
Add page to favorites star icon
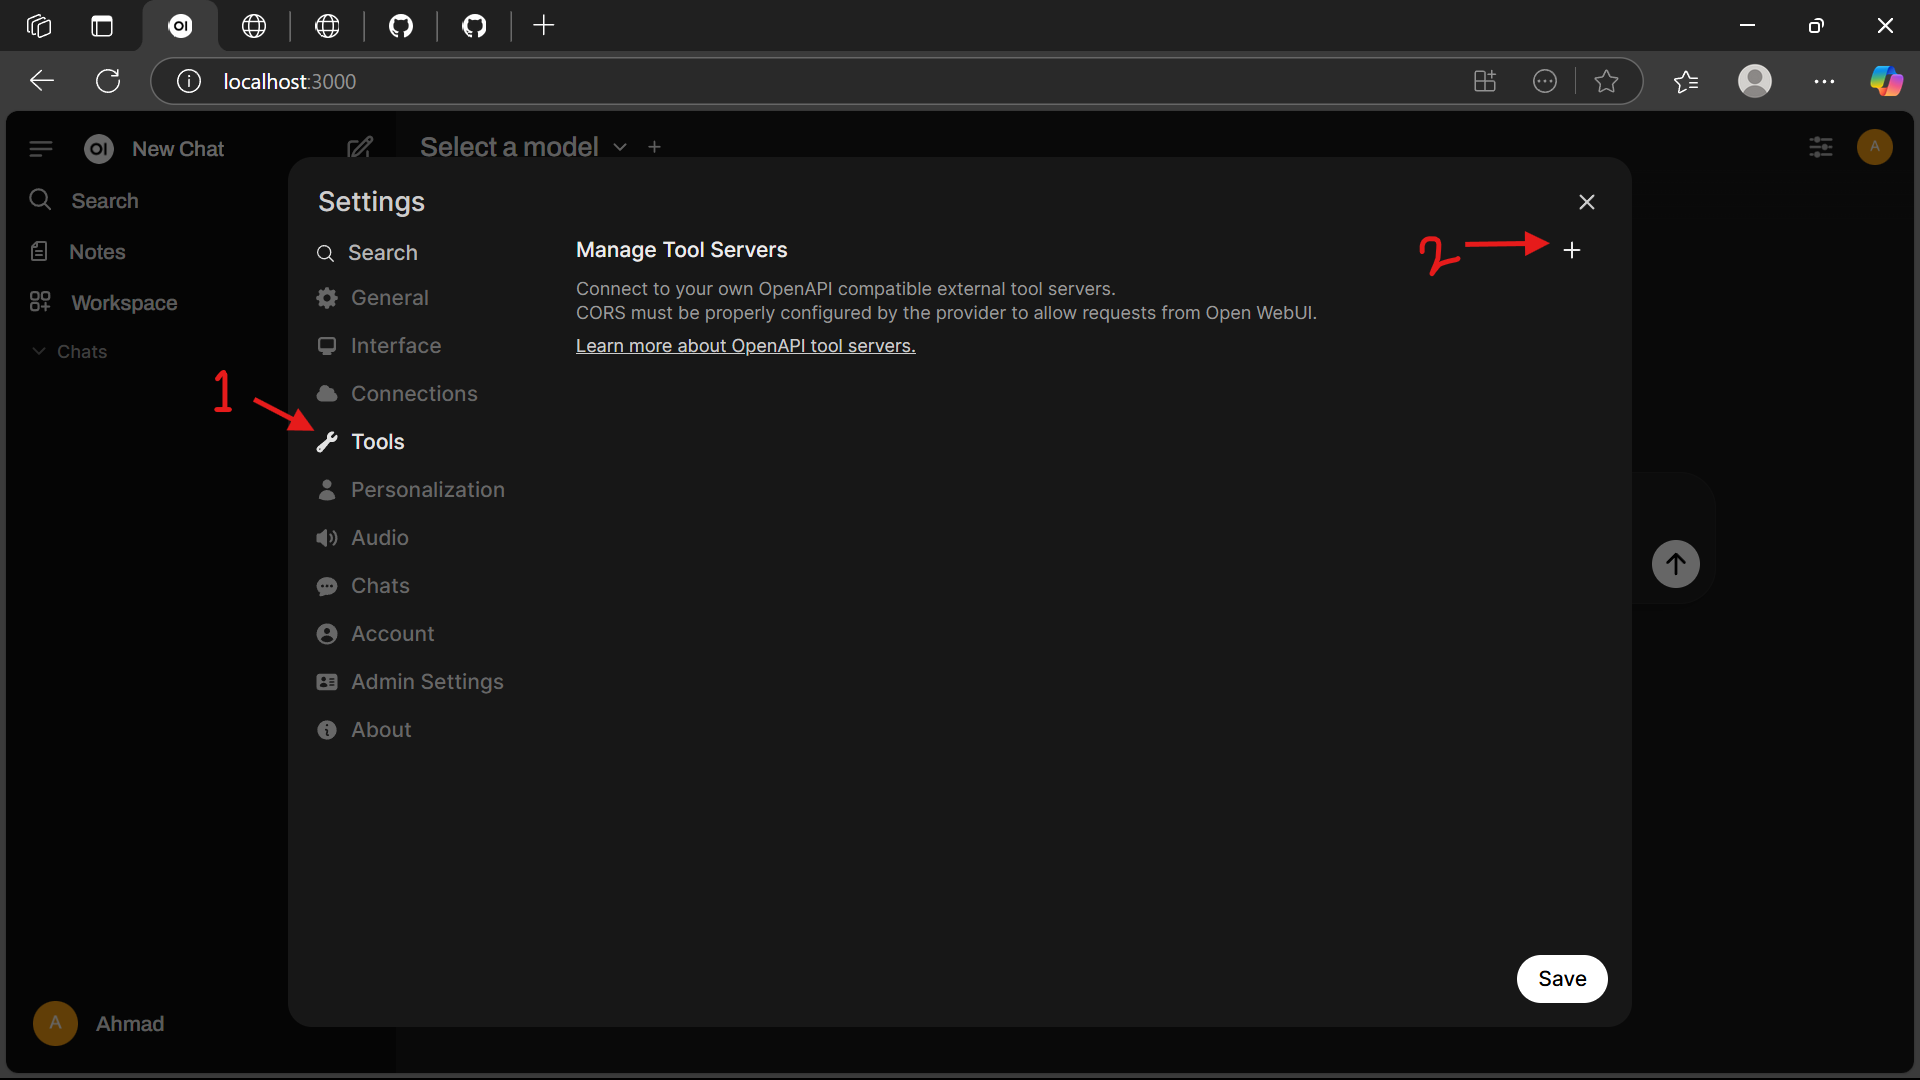point(1606,81)
